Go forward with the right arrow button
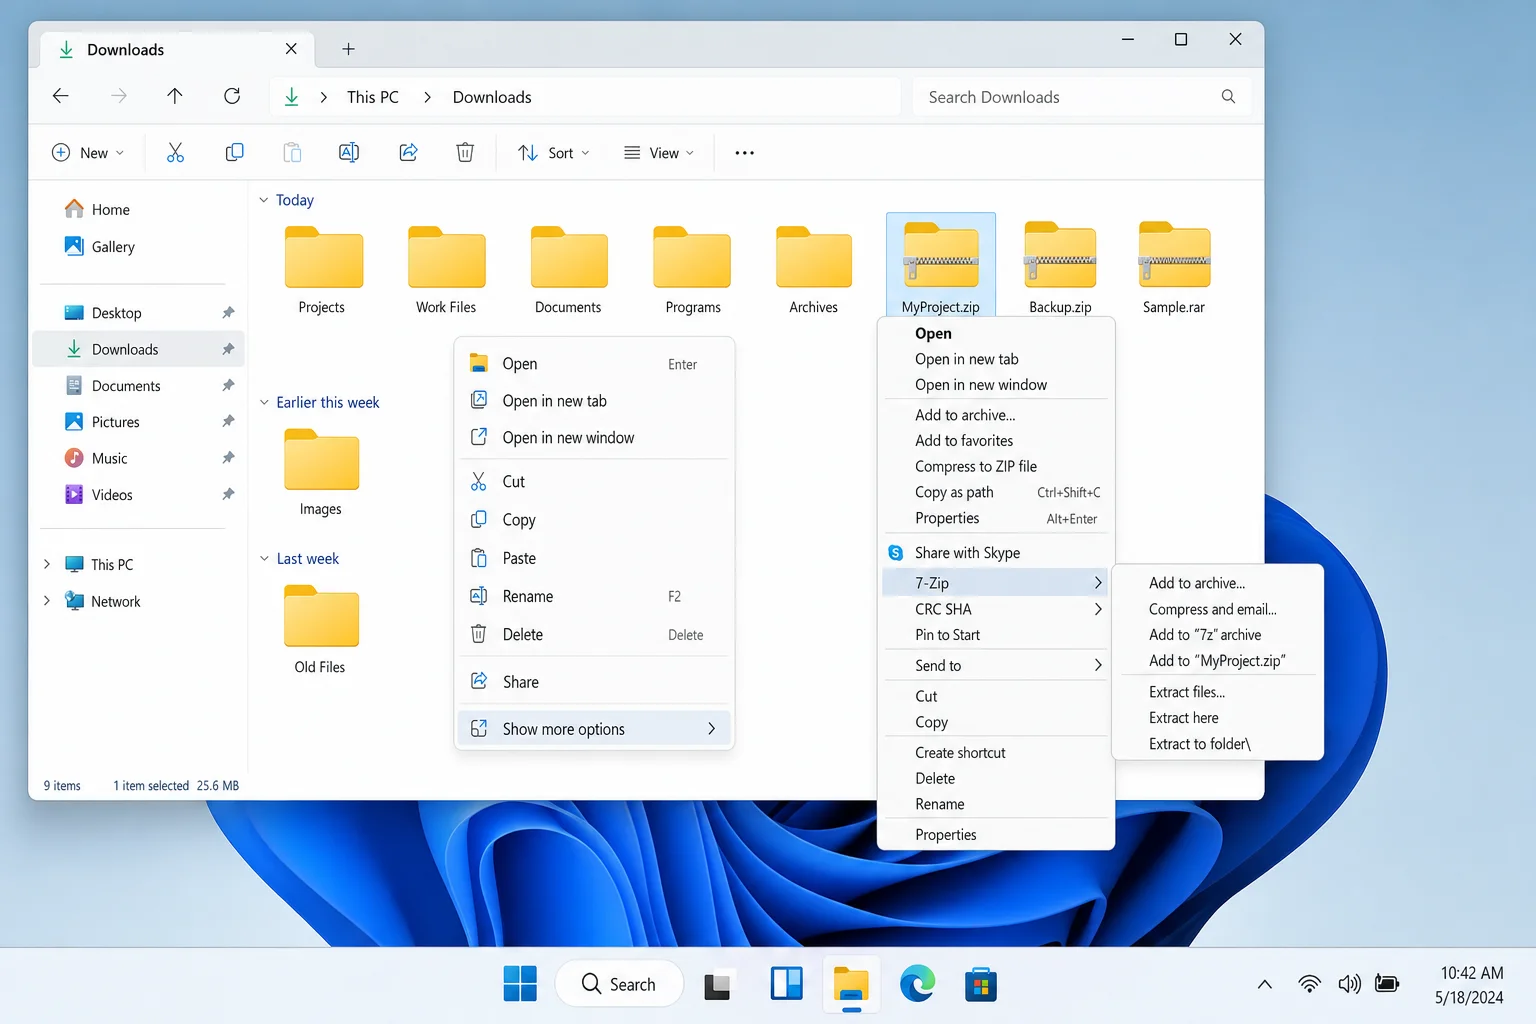Screen dimensions: 1536x1024 pyautogui.click(x=119, y=96)
